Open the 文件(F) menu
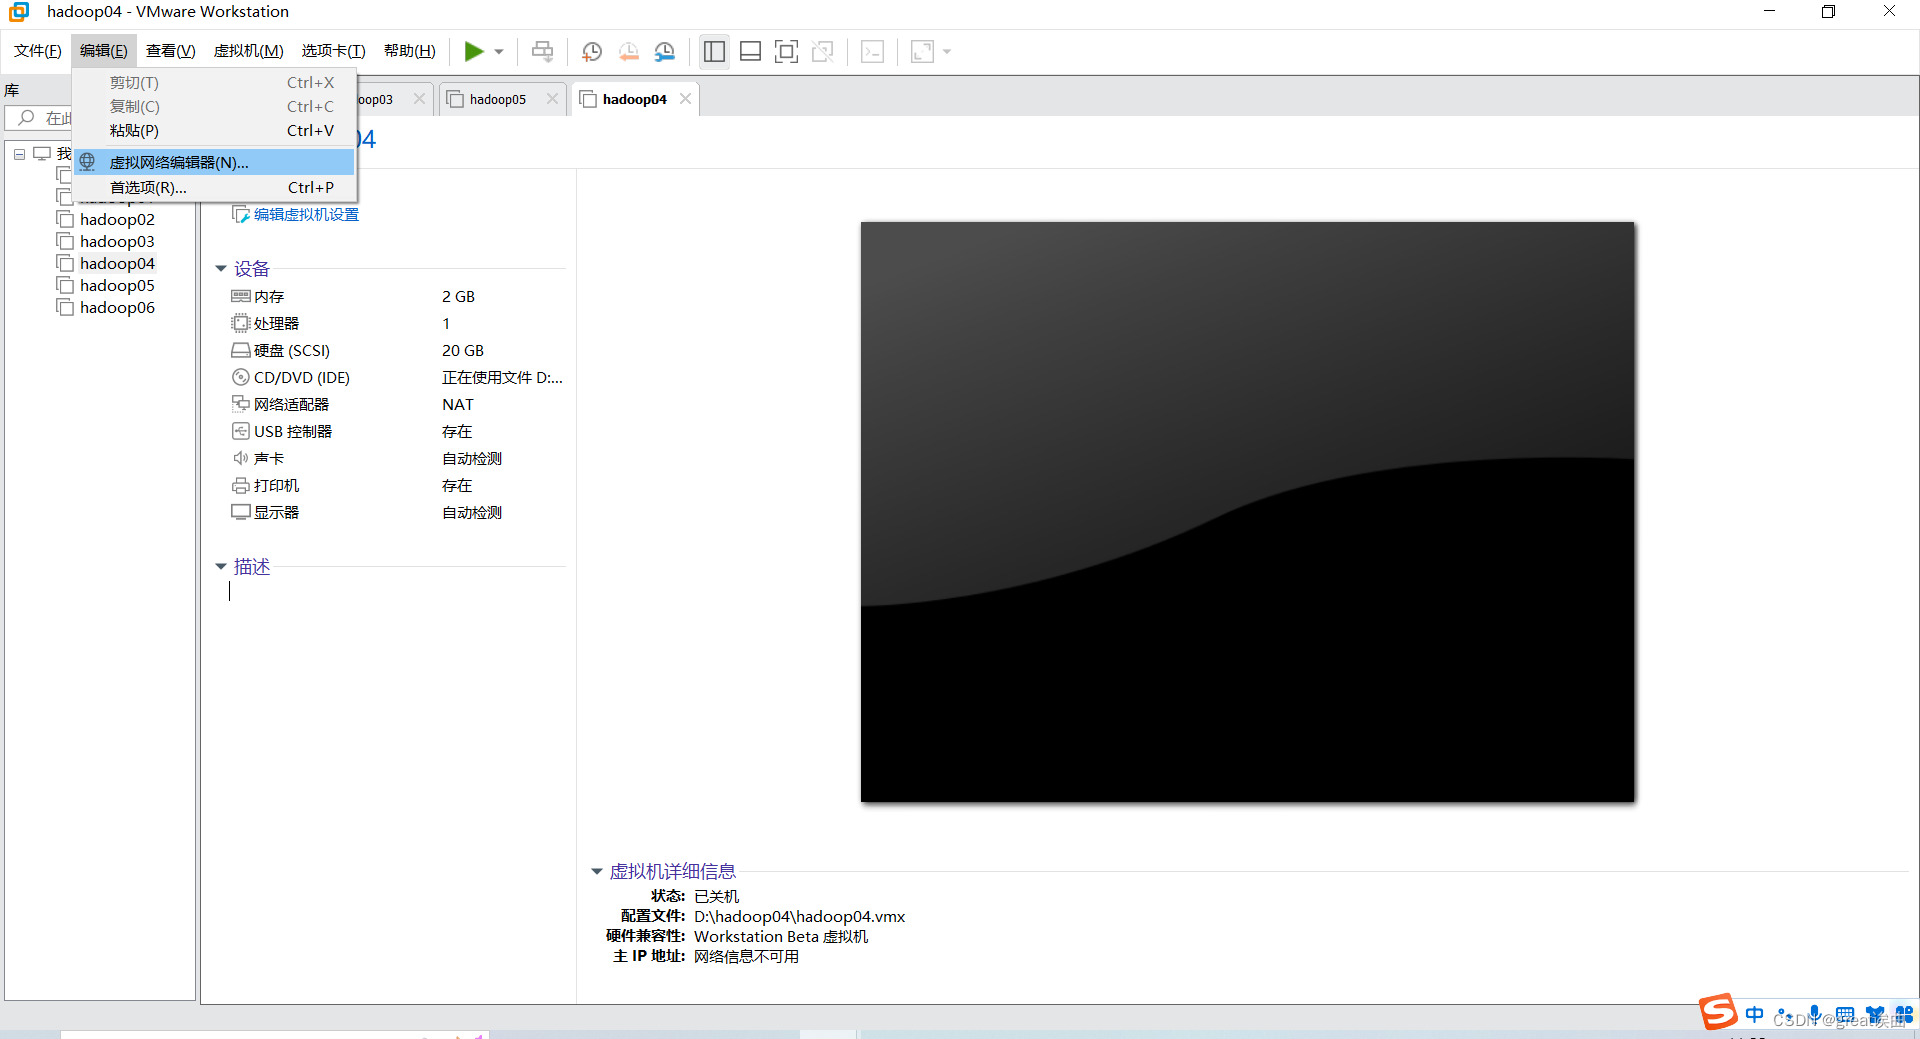The width and height of the screenshot is (1920, 1039). click(37, 51)
